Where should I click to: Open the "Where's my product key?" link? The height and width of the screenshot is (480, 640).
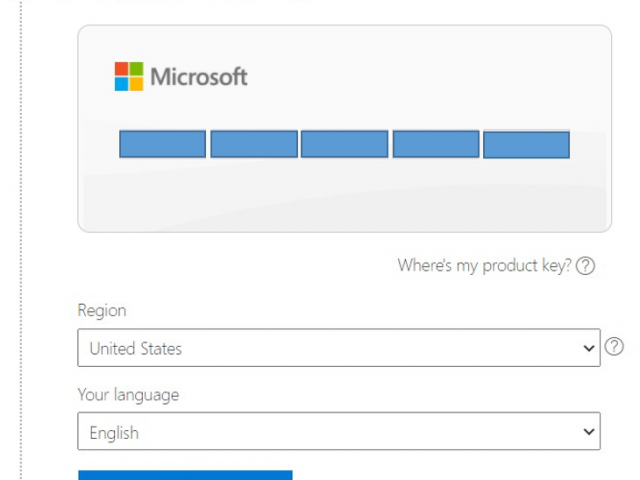click(484, 266)
